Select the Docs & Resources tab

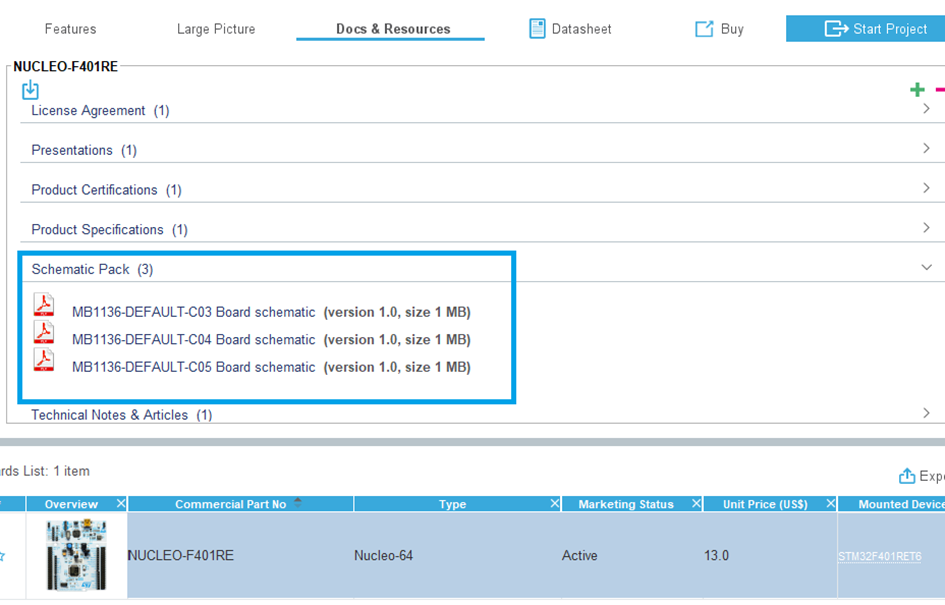pyautogui.click(x=393, y=29)
